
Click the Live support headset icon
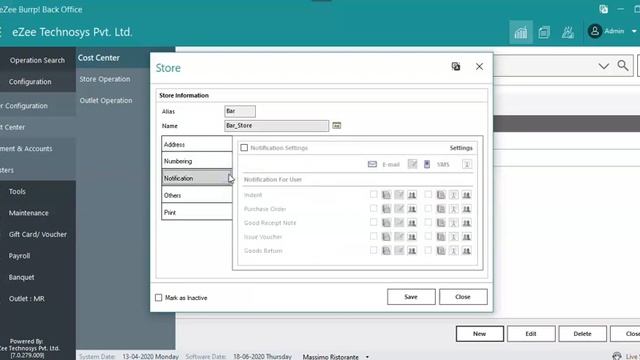tap(617, 356)
